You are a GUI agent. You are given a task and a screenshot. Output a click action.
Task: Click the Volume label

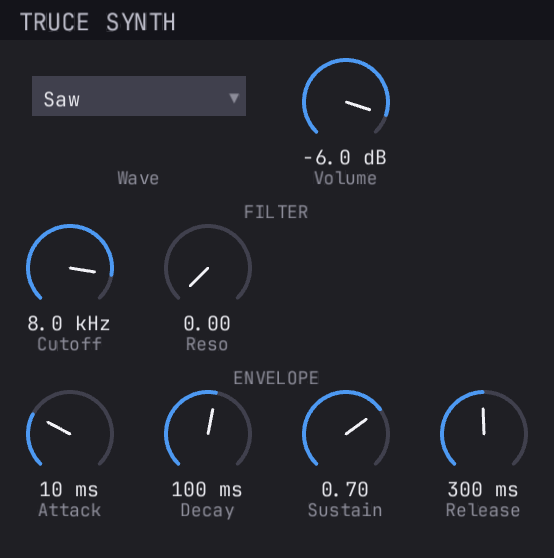(345, 178)
